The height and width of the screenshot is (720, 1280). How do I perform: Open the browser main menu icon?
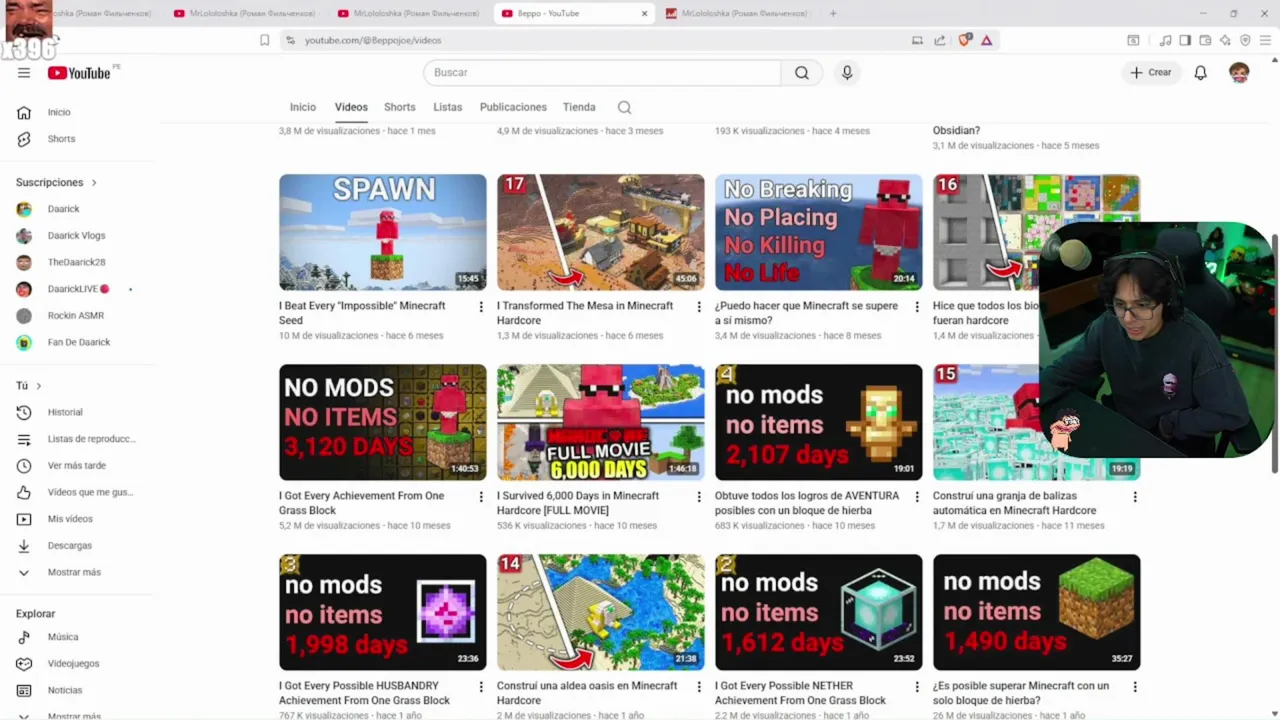(1265, 40)
